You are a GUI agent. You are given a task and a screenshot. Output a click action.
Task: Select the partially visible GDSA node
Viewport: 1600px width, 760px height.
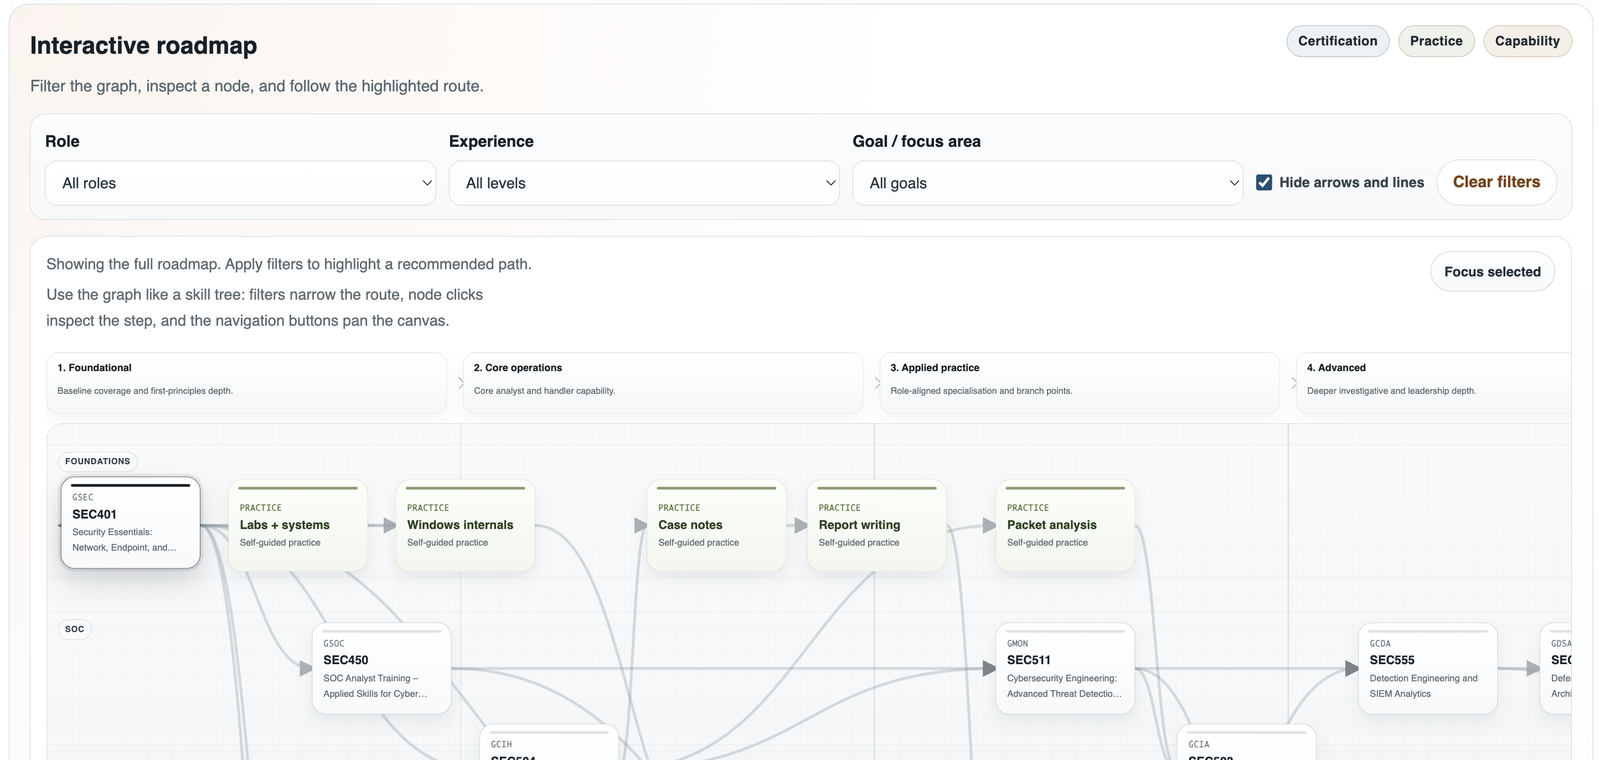tap(1557, 668)
